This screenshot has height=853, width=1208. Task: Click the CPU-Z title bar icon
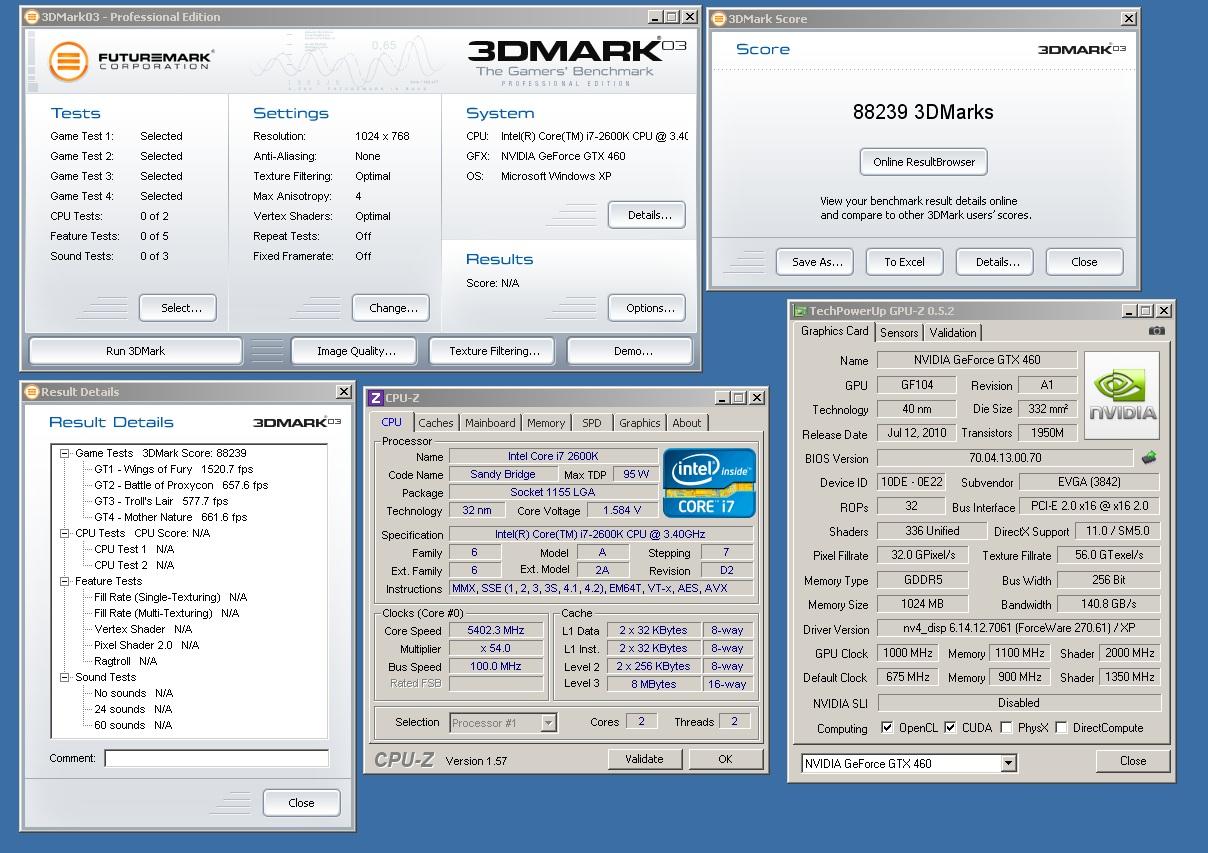click(x=375, y=398)
